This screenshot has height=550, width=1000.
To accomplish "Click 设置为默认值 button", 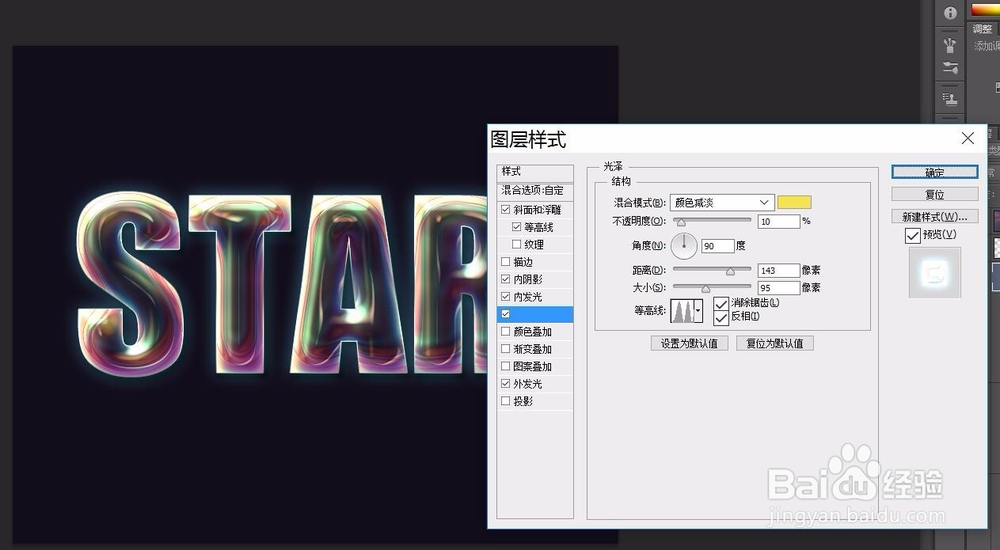I will click(x=689, y=343).
